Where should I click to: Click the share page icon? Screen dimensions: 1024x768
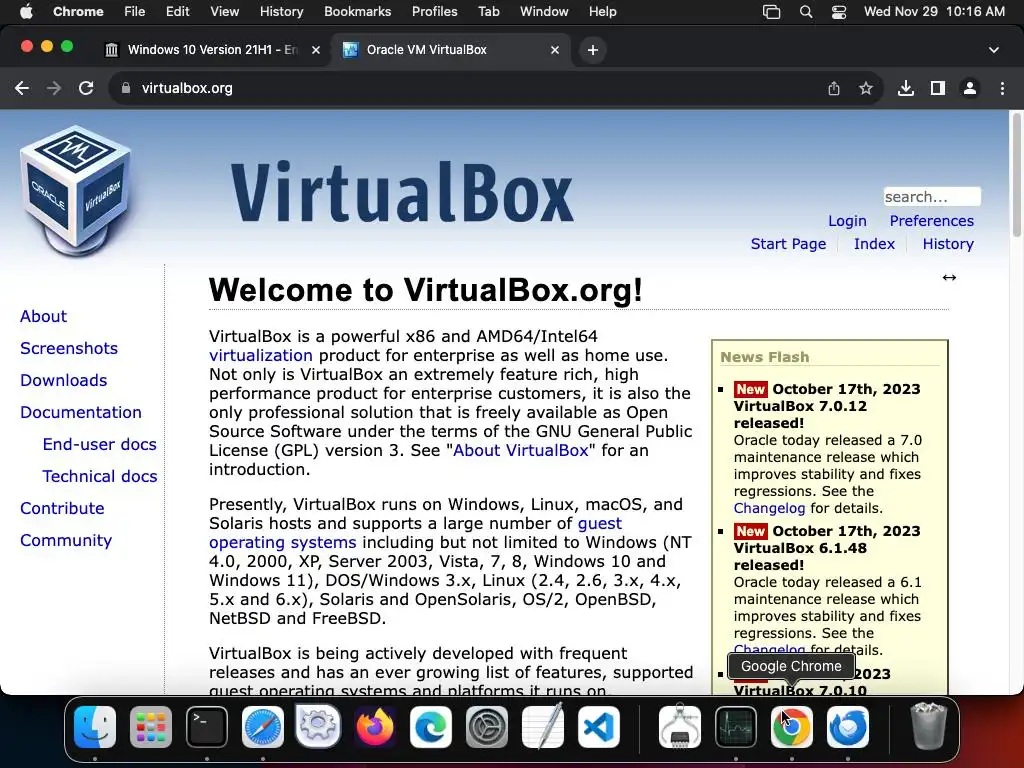pos(834,88)
